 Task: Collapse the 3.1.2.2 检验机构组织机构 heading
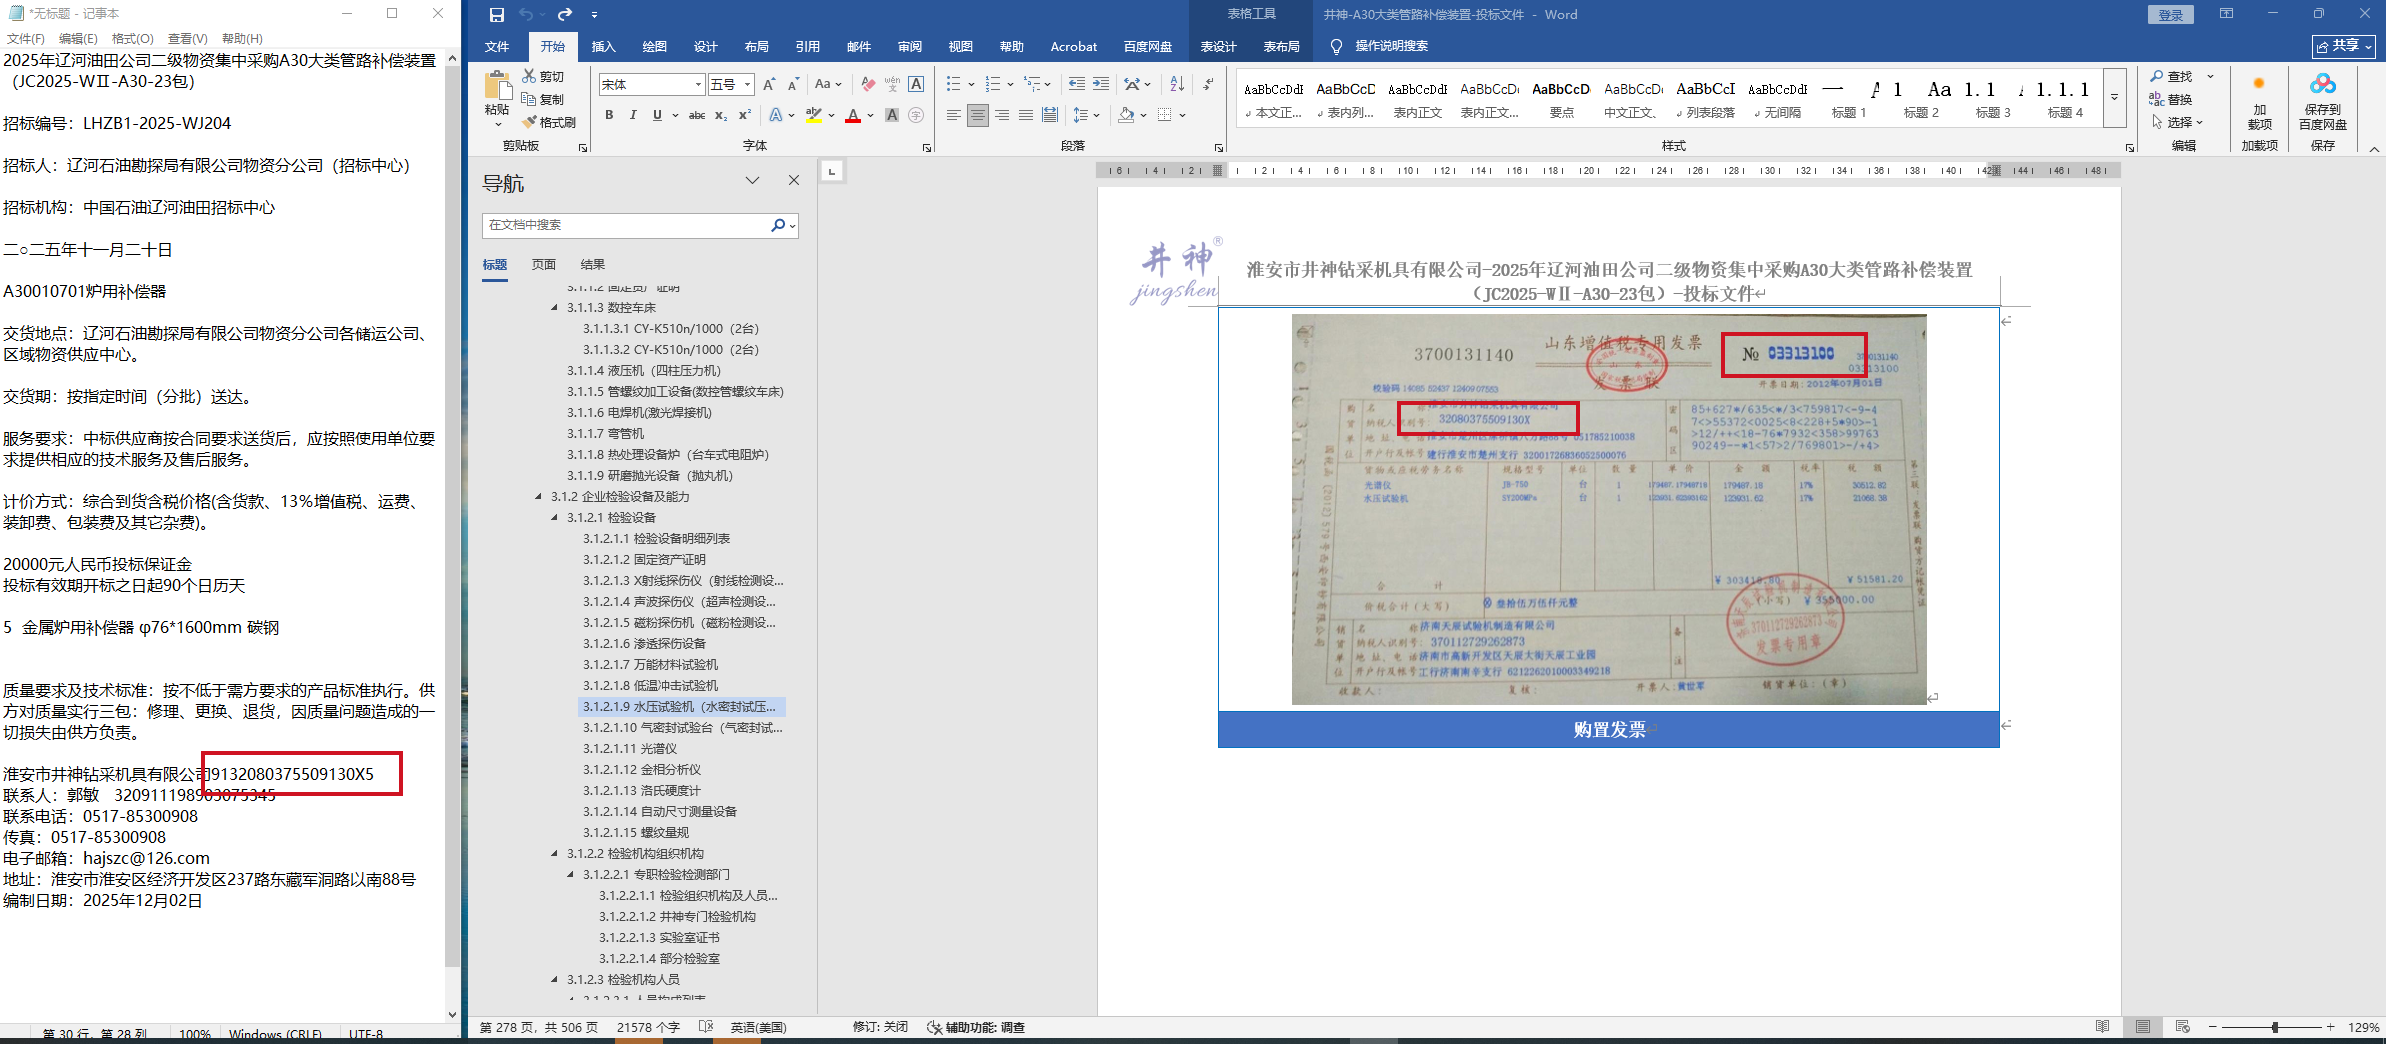click(x=555, y=853)
